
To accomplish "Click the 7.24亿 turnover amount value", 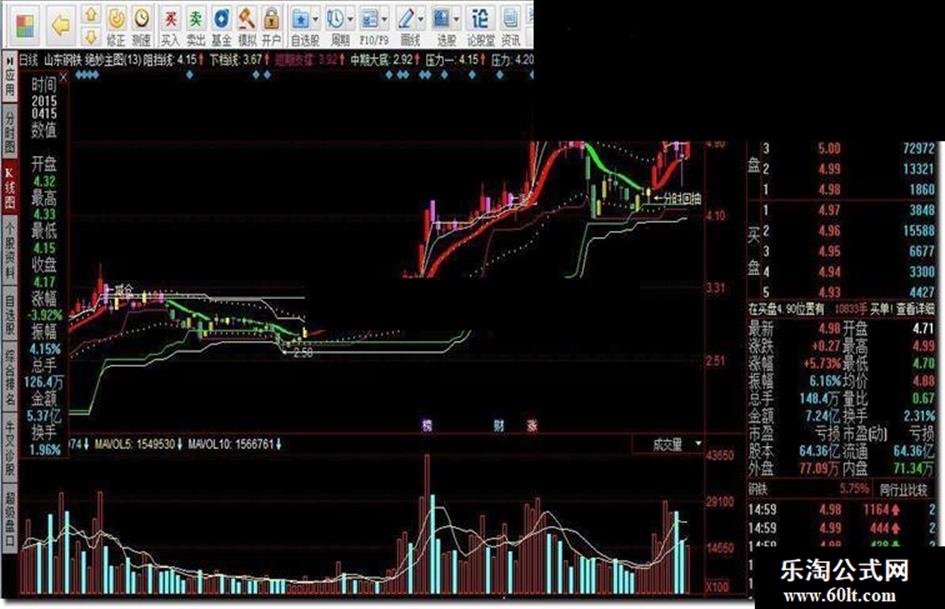I will tap(822, 415).
